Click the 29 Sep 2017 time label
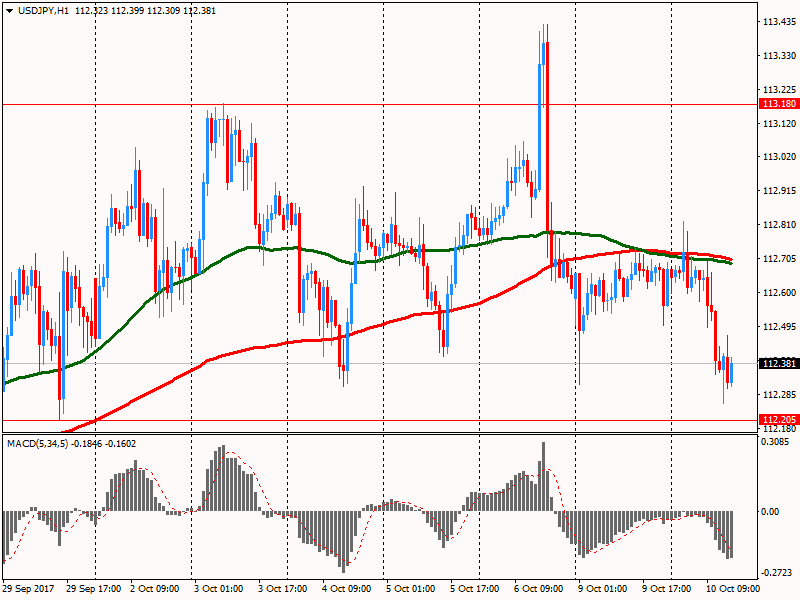800x600 pixels. (29, 589)
